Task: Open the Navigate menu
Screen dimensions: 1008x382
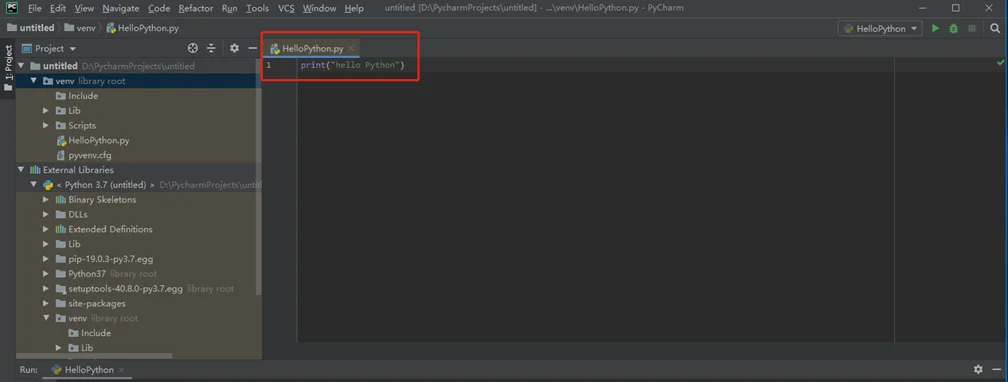Action: [x=121, y=8]
